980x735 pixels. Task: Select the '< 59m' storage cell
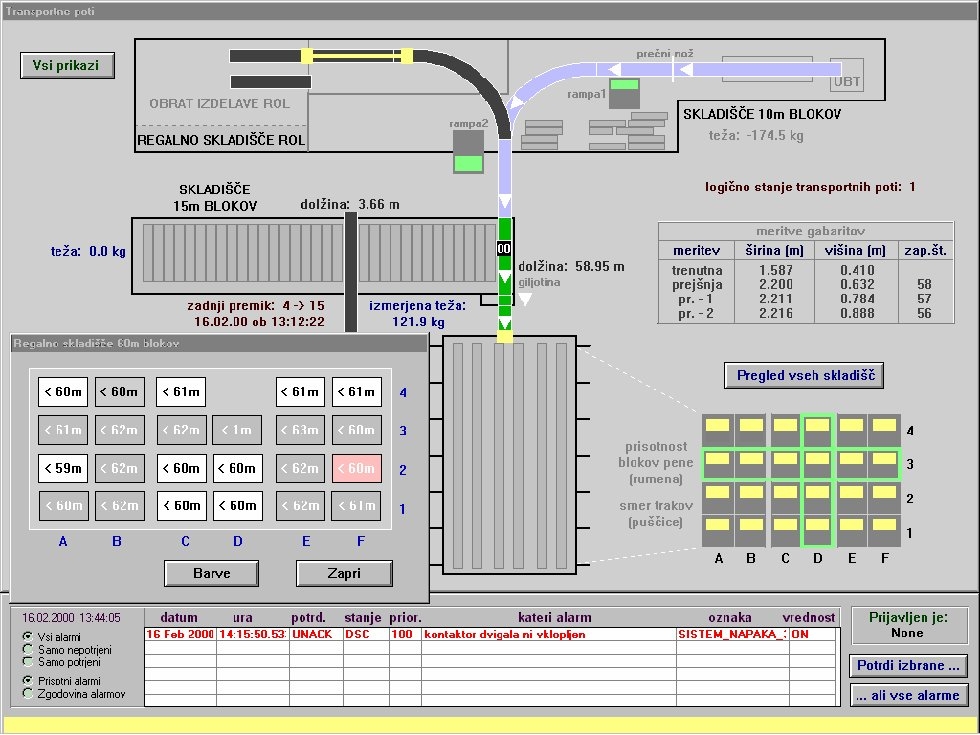click(63, 468)
